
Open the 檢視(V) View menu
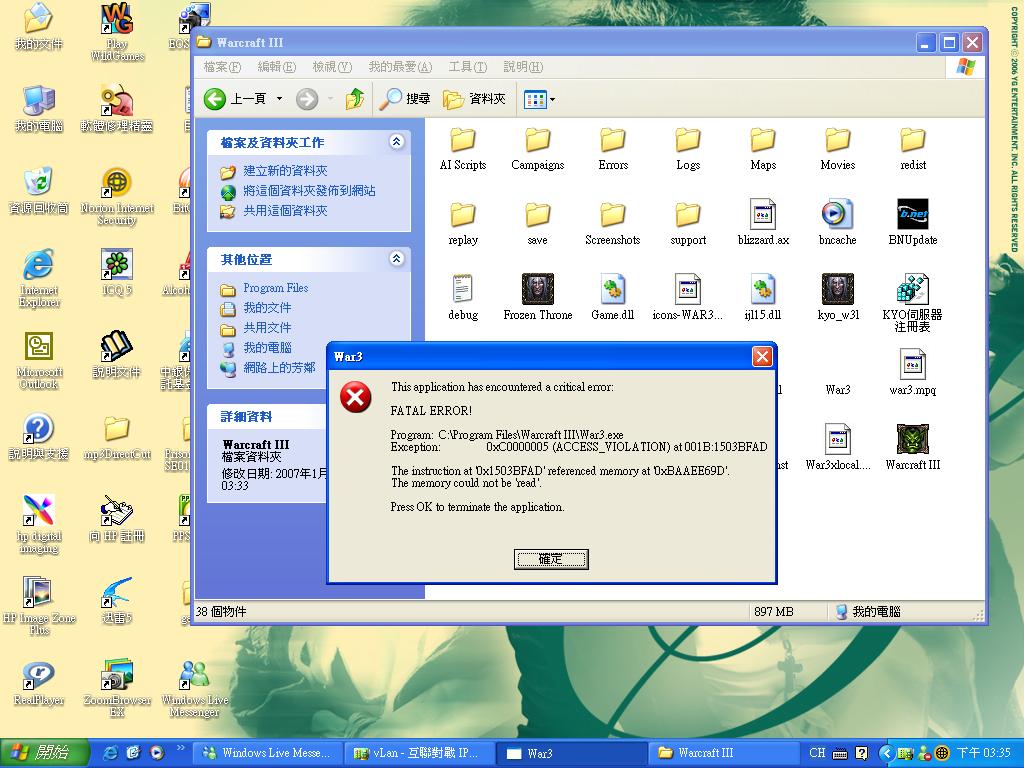332,67
